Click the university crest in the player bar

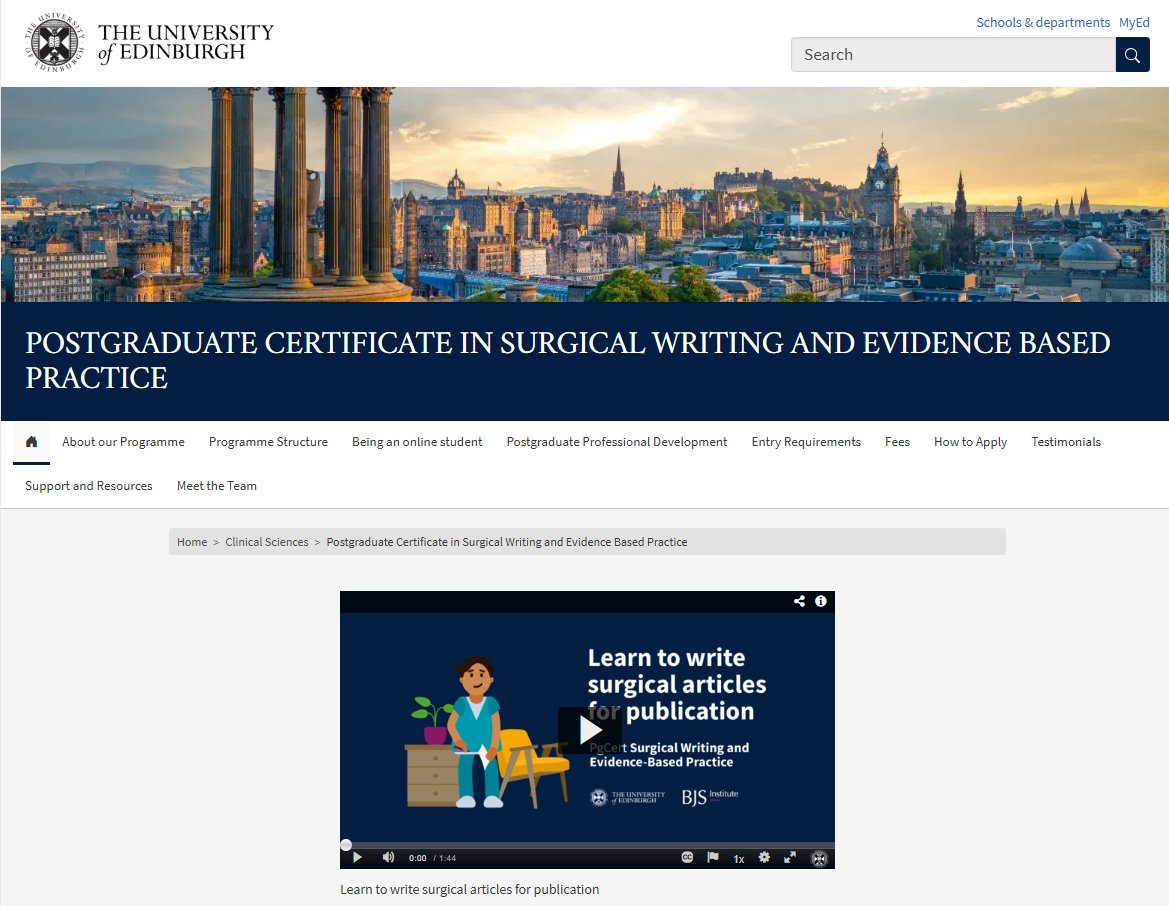tap(819, 858)
